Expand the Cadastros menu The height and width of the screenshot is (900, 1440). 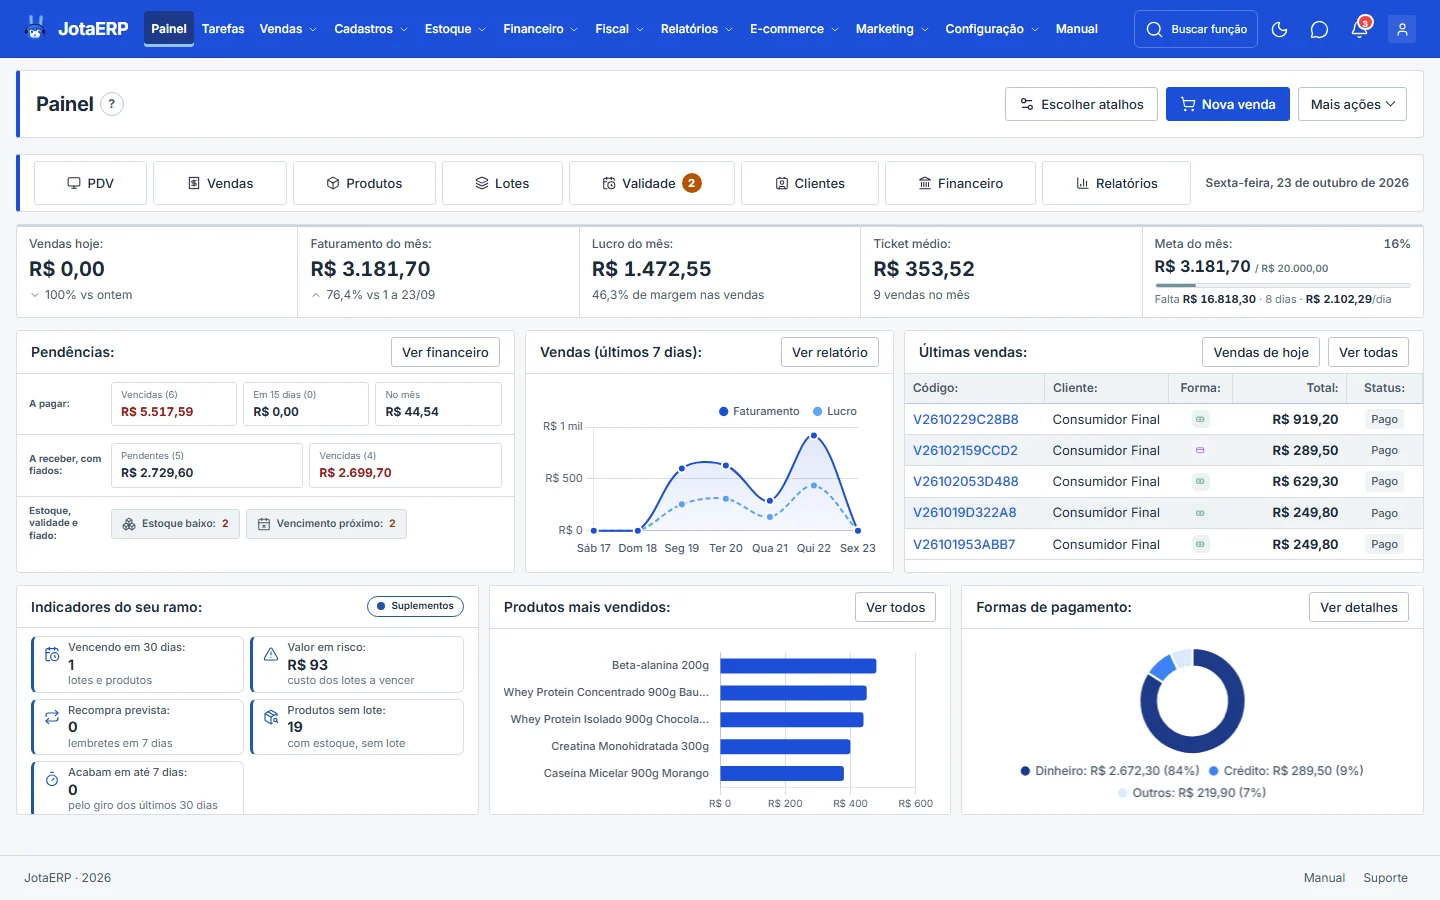click(371, 29)
